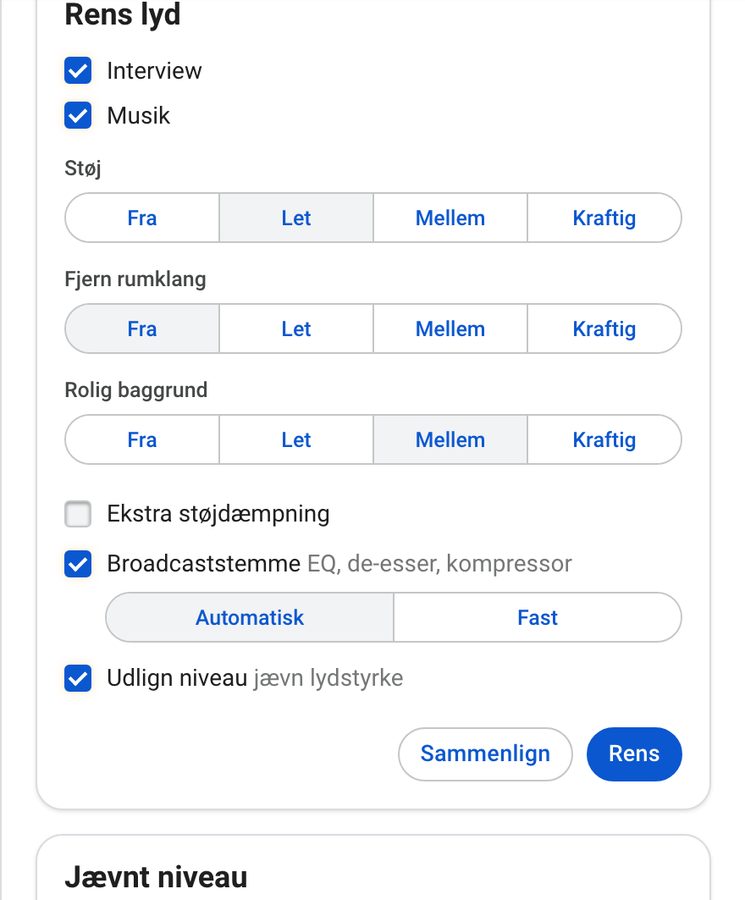Set Rolig baggrund to Let

[x=296, y=439]
